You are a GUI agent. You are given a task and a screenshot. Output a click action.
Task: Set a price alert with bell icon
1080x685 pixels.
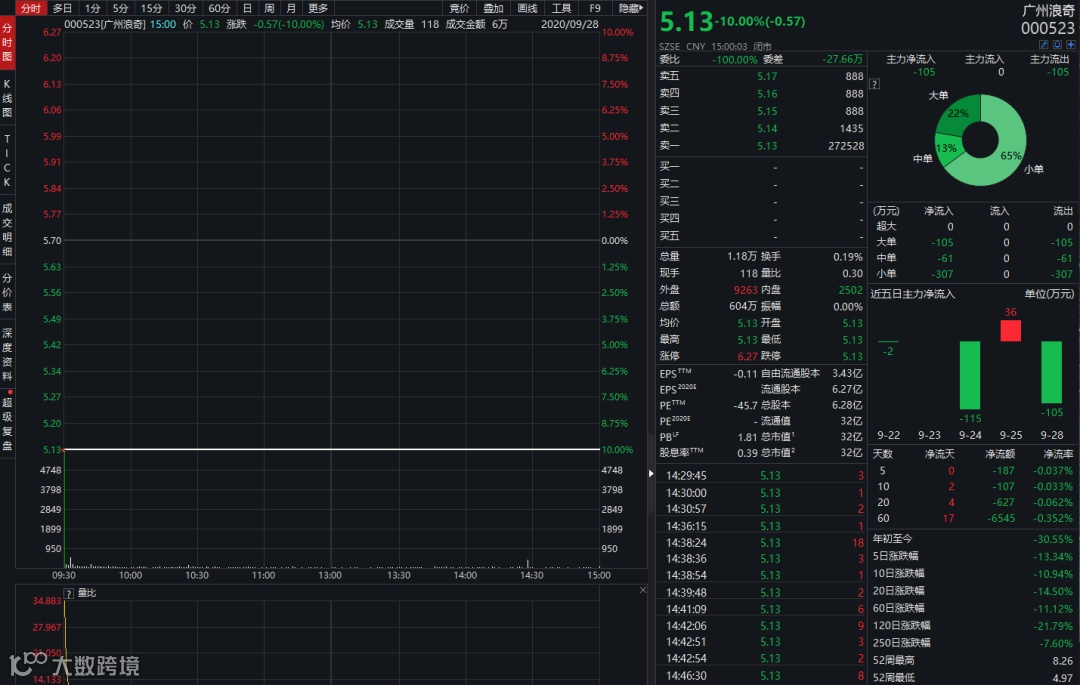(x=1057, y=44)
